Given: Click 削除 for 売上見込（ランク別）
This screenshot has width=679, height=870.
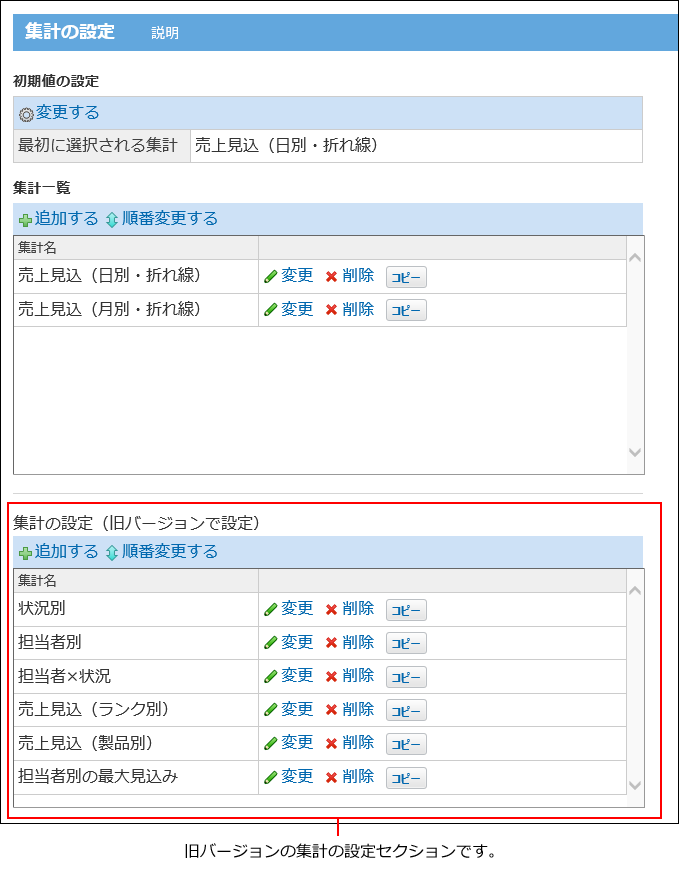Looking at the screenshot, I should click(358, 710).
